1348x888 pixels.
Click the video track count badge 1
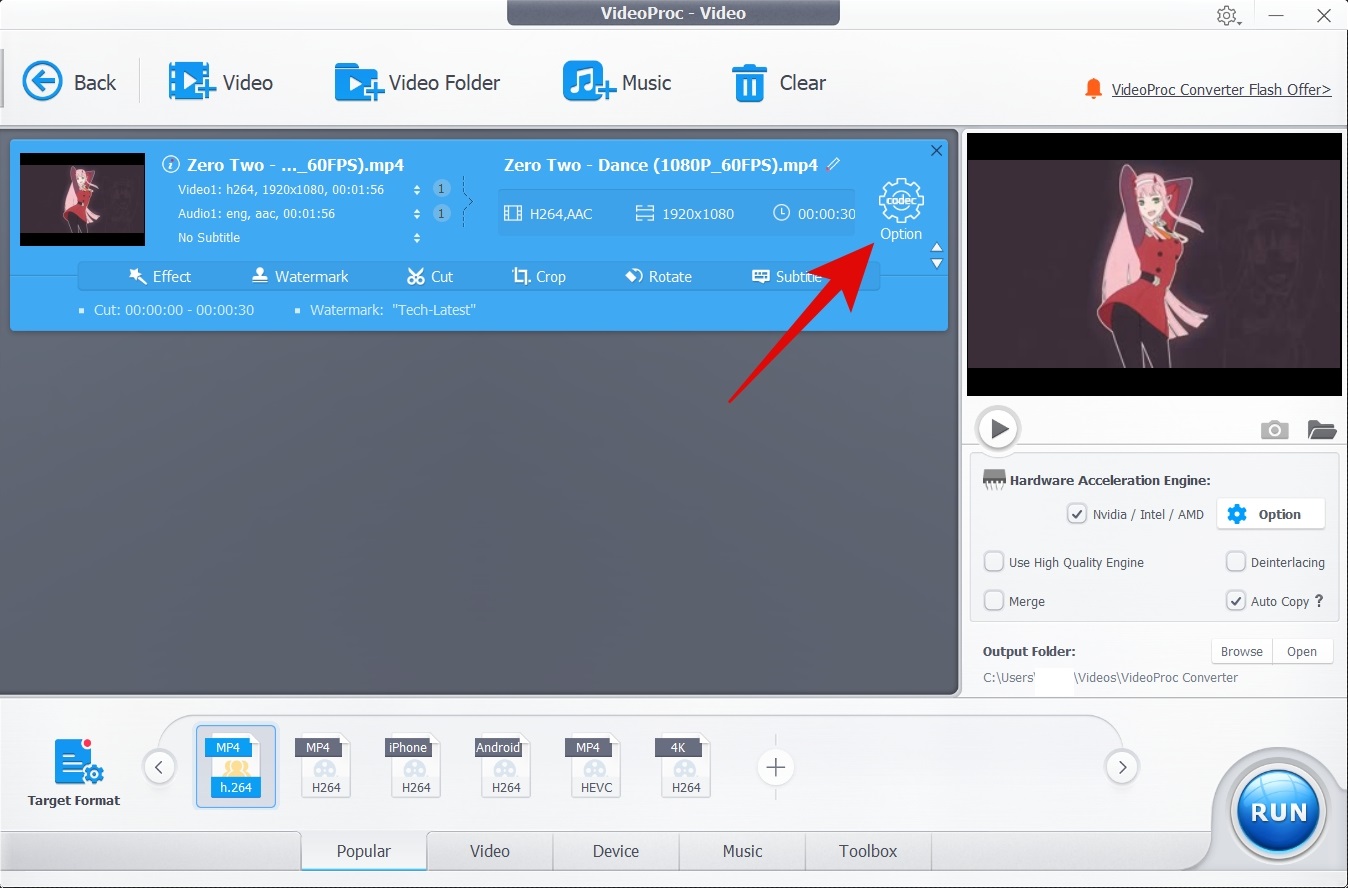pyautogui.click(x=441, y=189)
